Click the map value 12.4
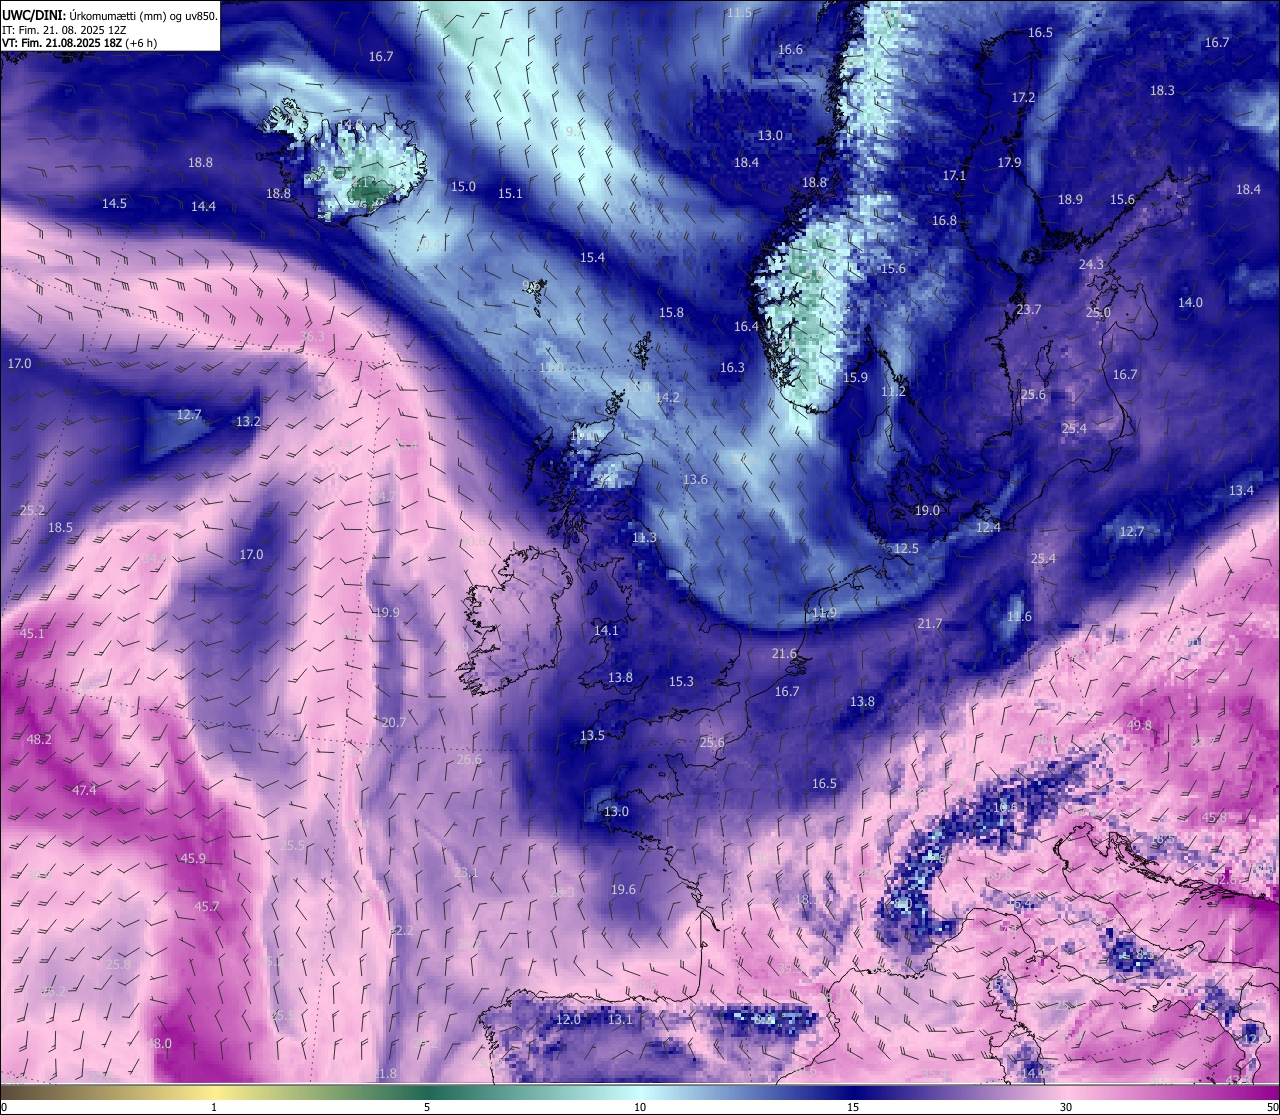This screenshot has width=1280, height=1115. point(988,528)
